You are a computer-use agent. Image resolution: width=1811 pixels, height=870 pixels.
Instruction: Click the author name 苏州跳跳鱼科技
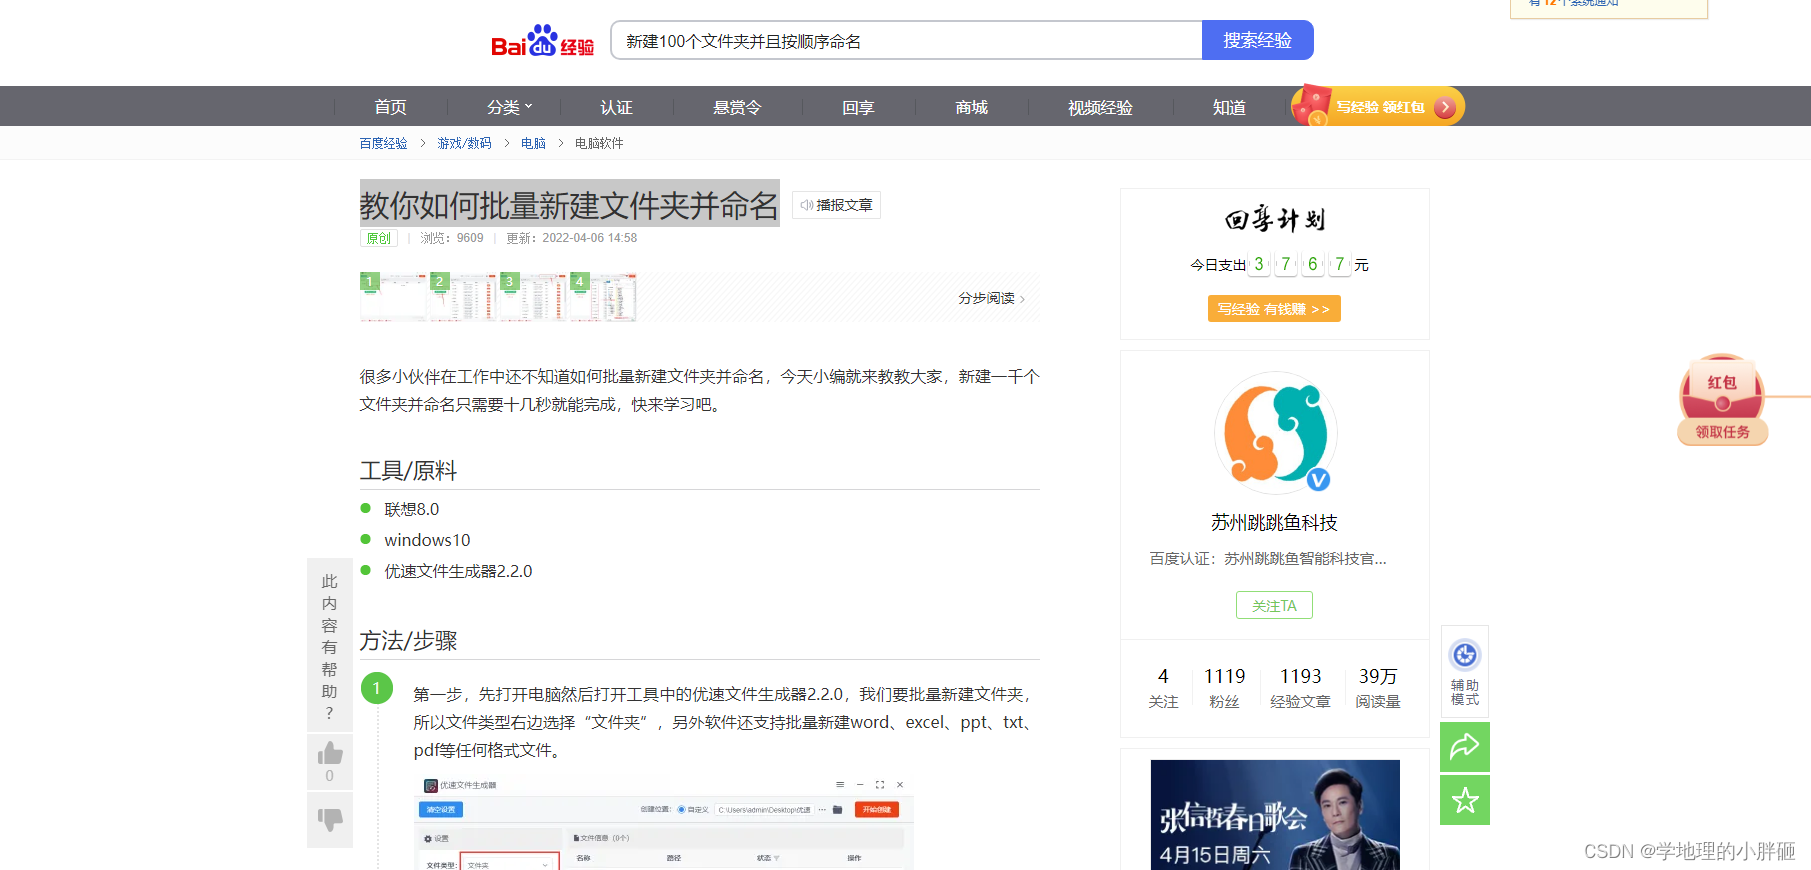pyautogui.click(x=1274, y=523)
